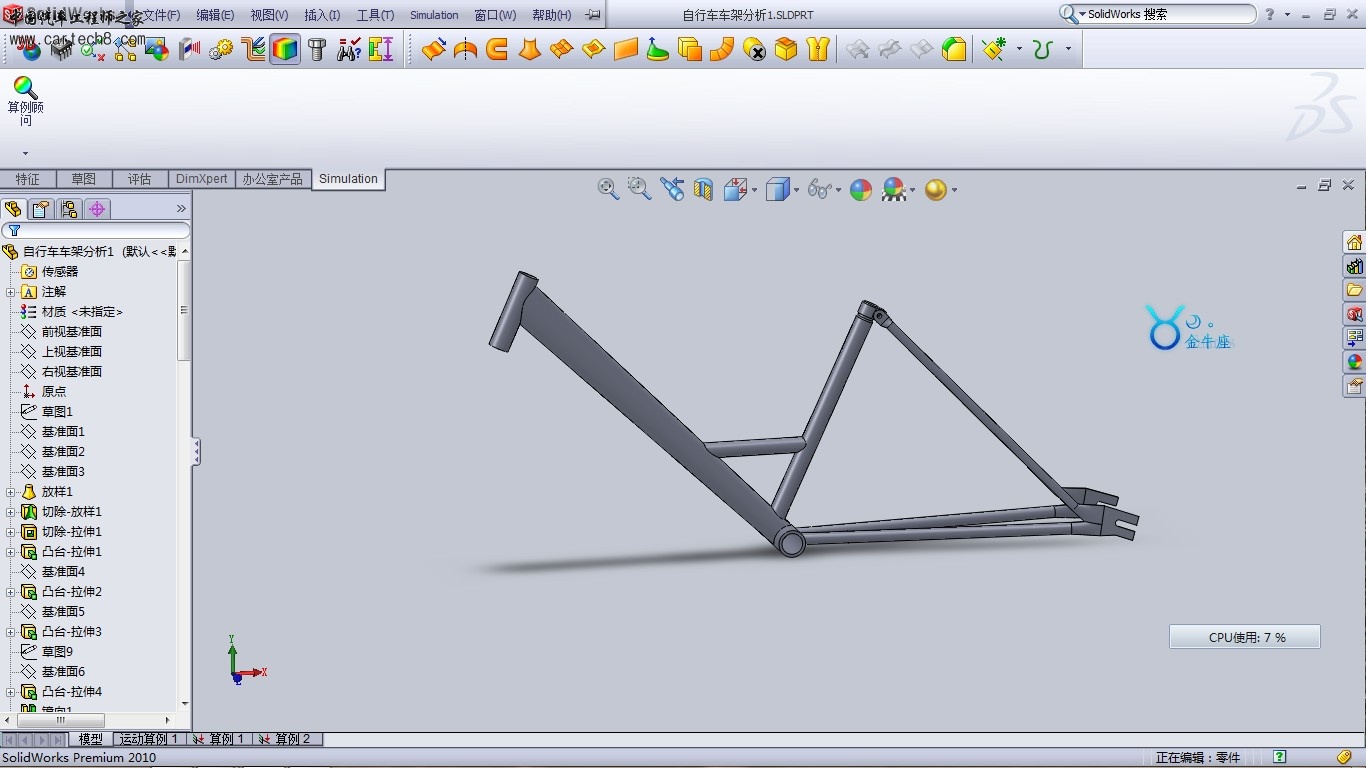Image resolution: width=1366 pixels, height=768 pixels.
Task: Expand the 凸台-拉伸3 feature node
Action: tap(11, 632)
